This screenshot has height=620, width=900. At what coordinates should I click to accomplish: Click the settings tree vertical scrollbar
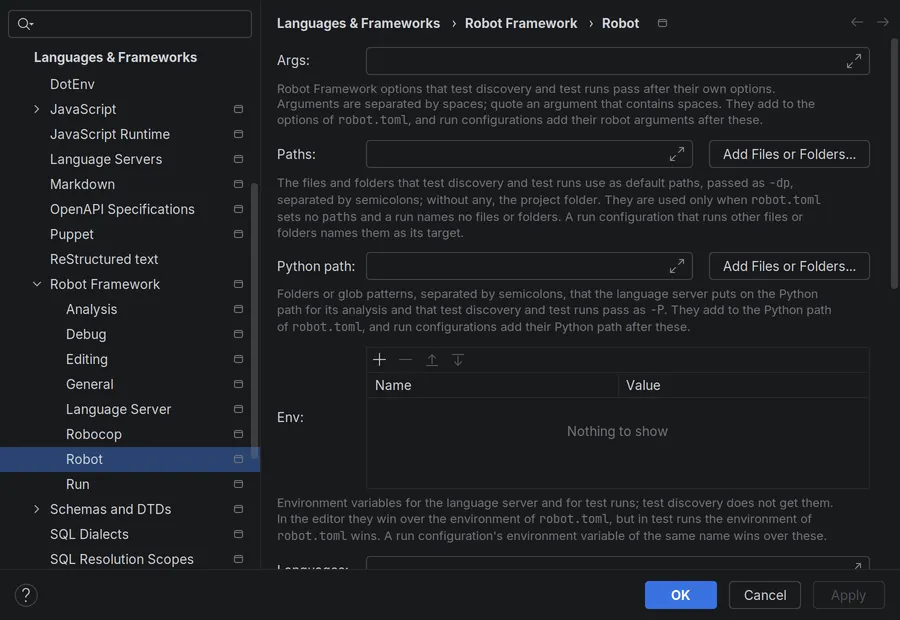(254, 321)
